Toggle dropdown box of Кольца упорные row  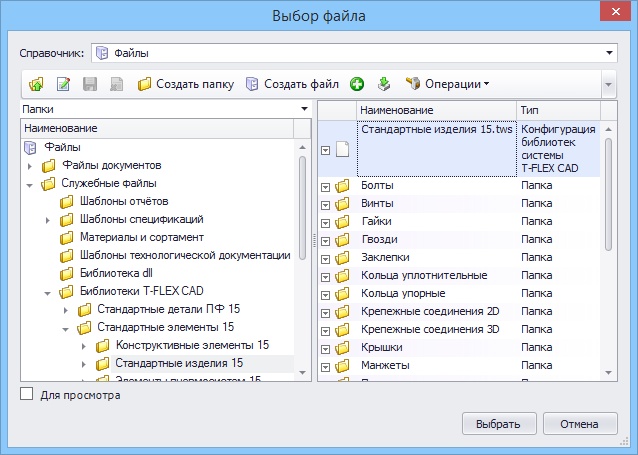pos(325,295)
